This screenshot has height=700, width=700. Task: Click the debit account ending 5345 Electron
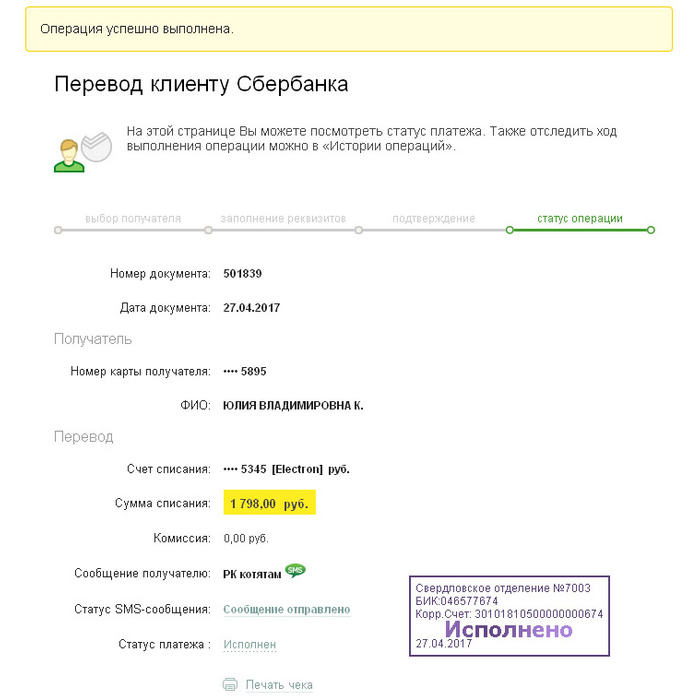[286, 468]
